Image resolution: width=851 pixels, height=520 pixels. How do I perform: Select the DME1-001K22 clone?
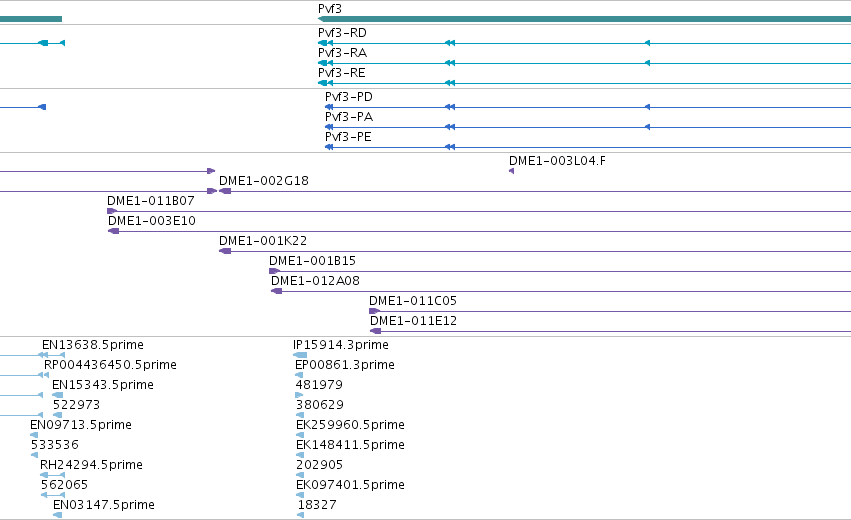pos(263,240)
